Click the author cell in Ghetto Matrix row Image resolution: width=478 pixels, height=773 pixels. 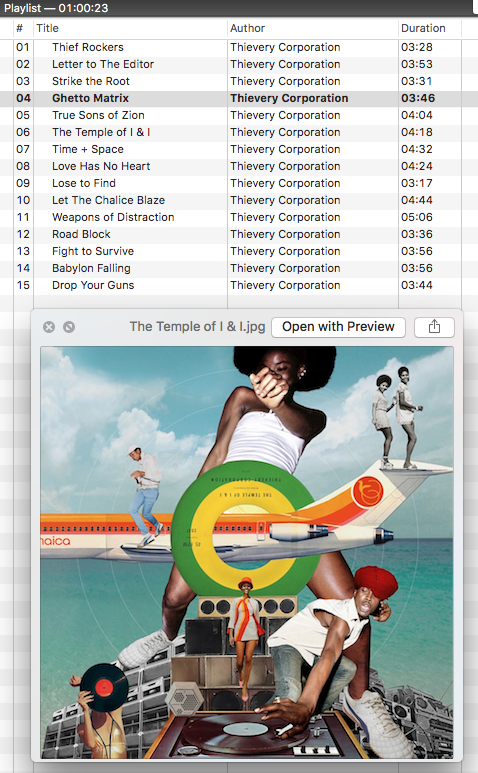pyautogui.click(x=289, y=98)
